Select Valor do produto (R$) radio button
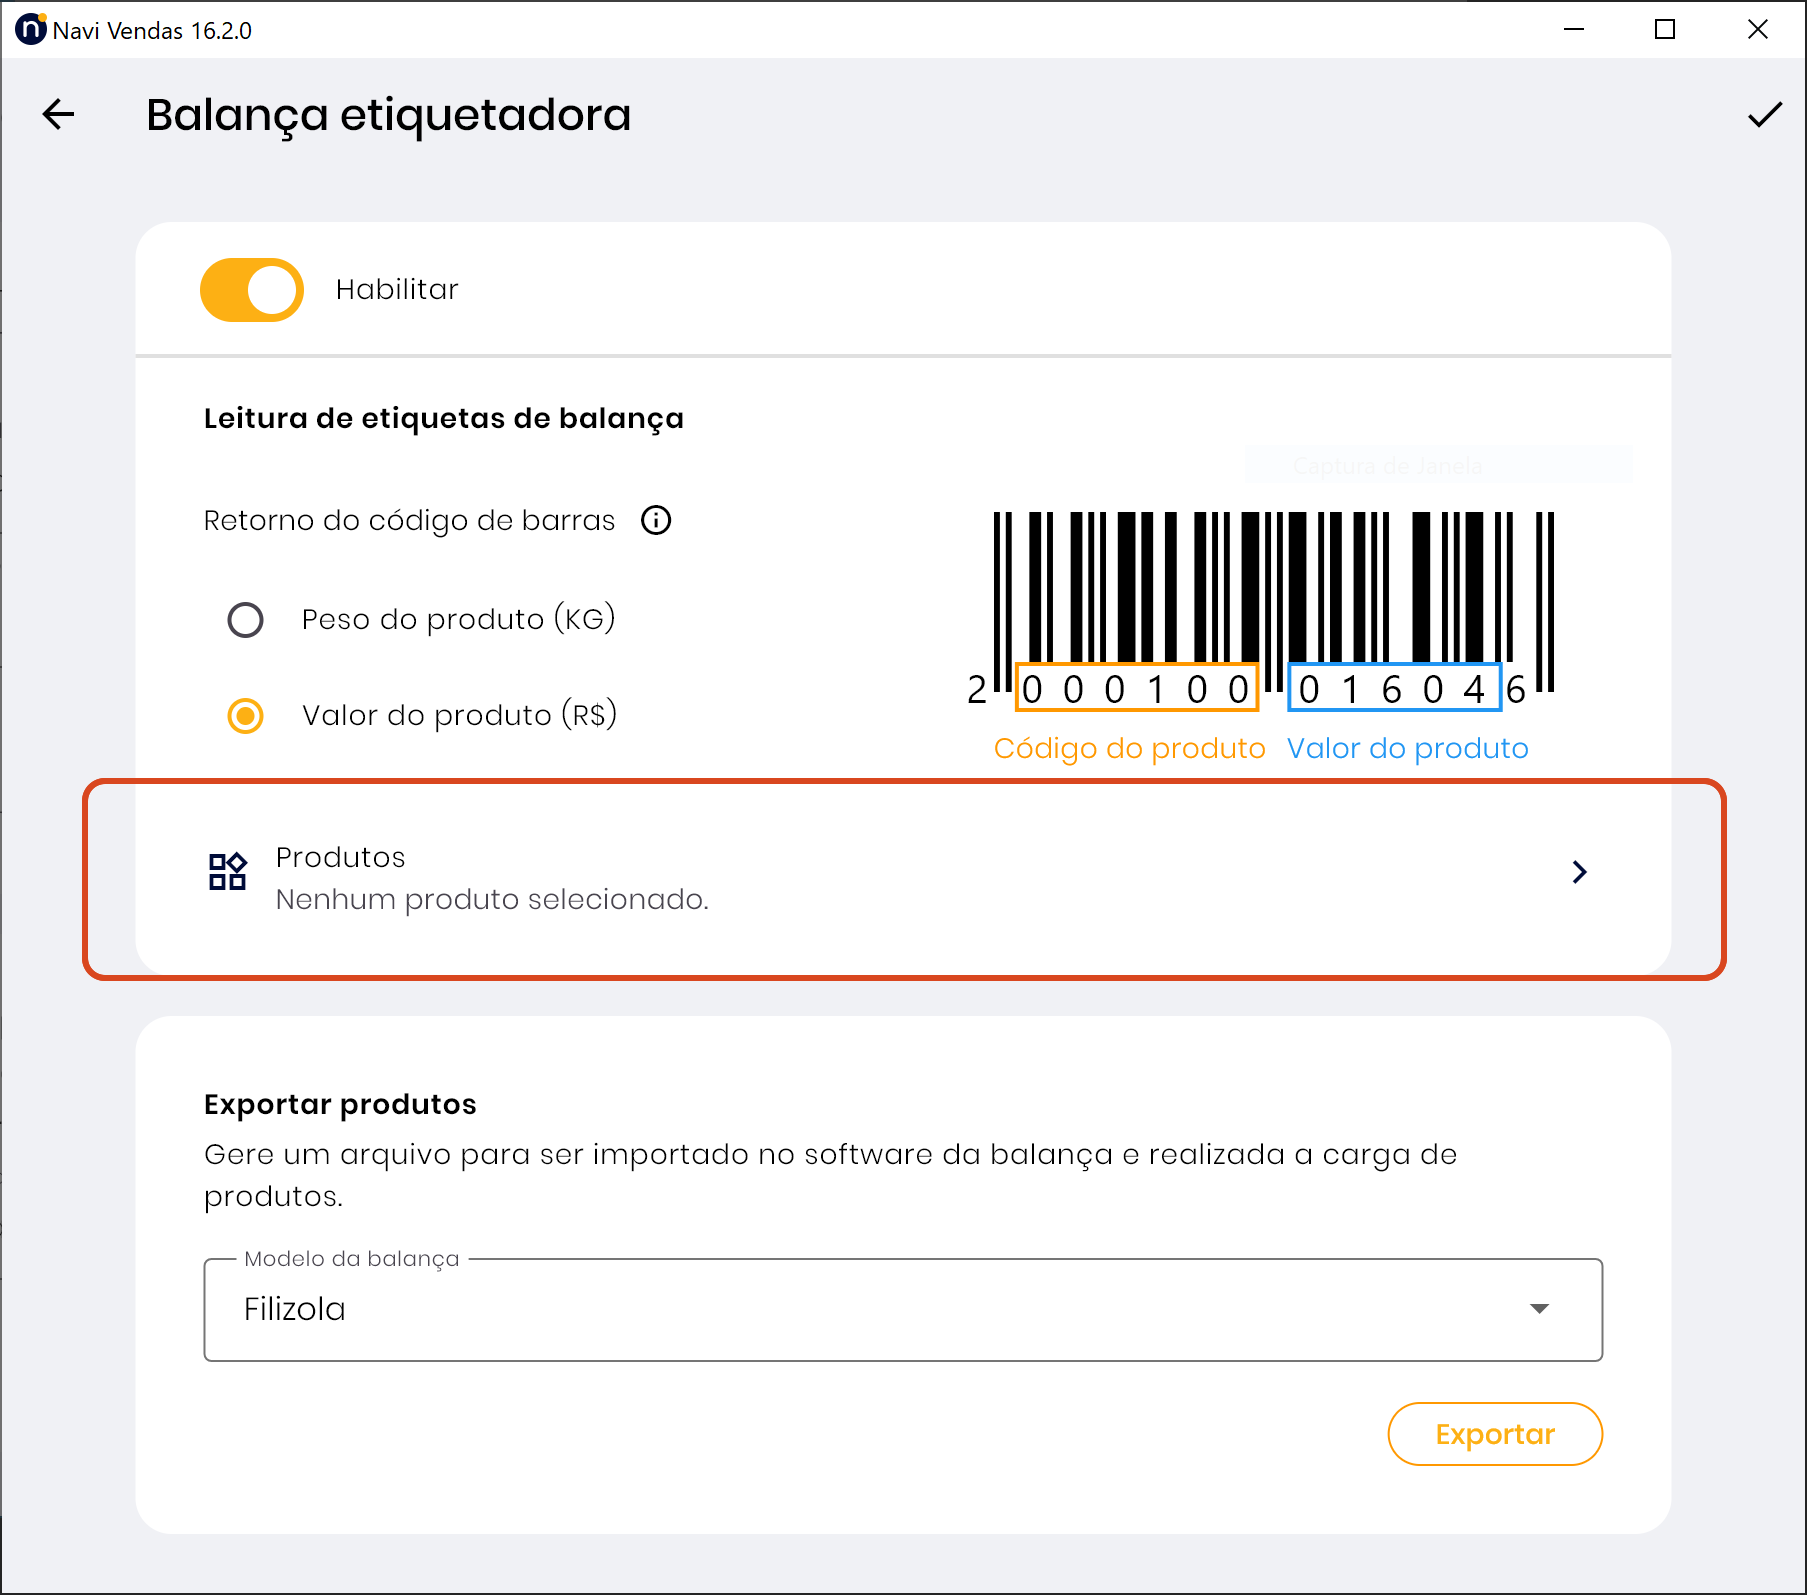This screenshot has height=1595, width=1807. (x=246, y=716)
